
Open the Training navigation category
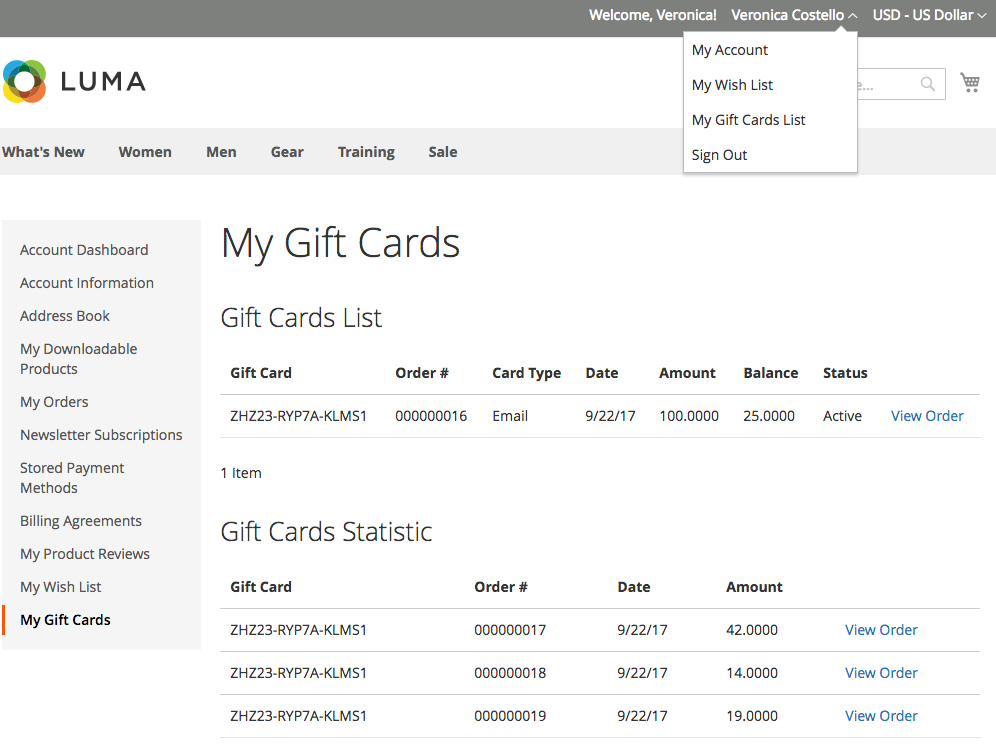click(x=366, y=152)
